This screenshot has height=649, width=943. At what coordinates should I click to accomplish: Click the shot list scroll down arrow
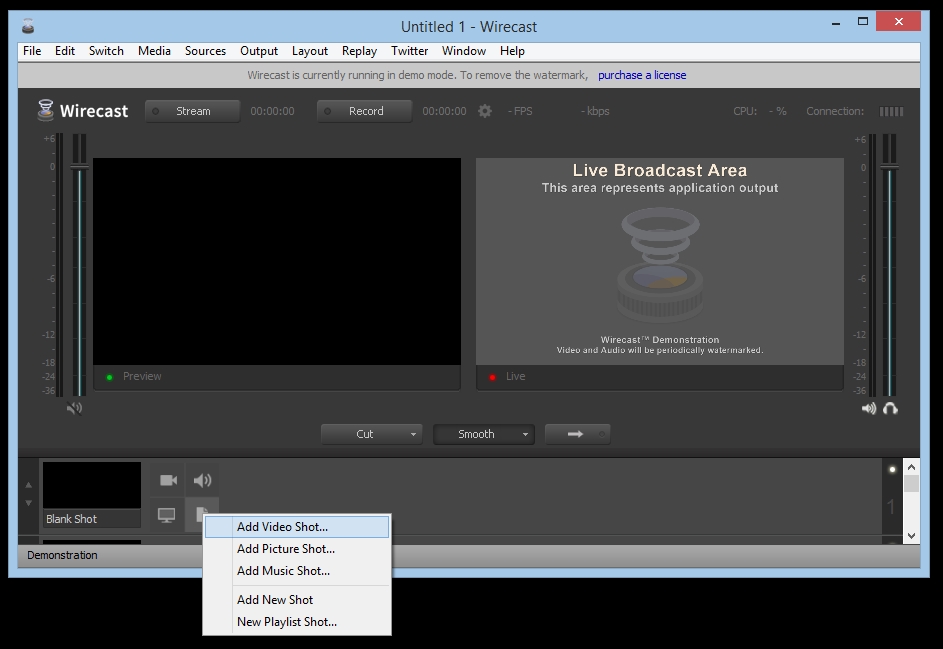911,536
